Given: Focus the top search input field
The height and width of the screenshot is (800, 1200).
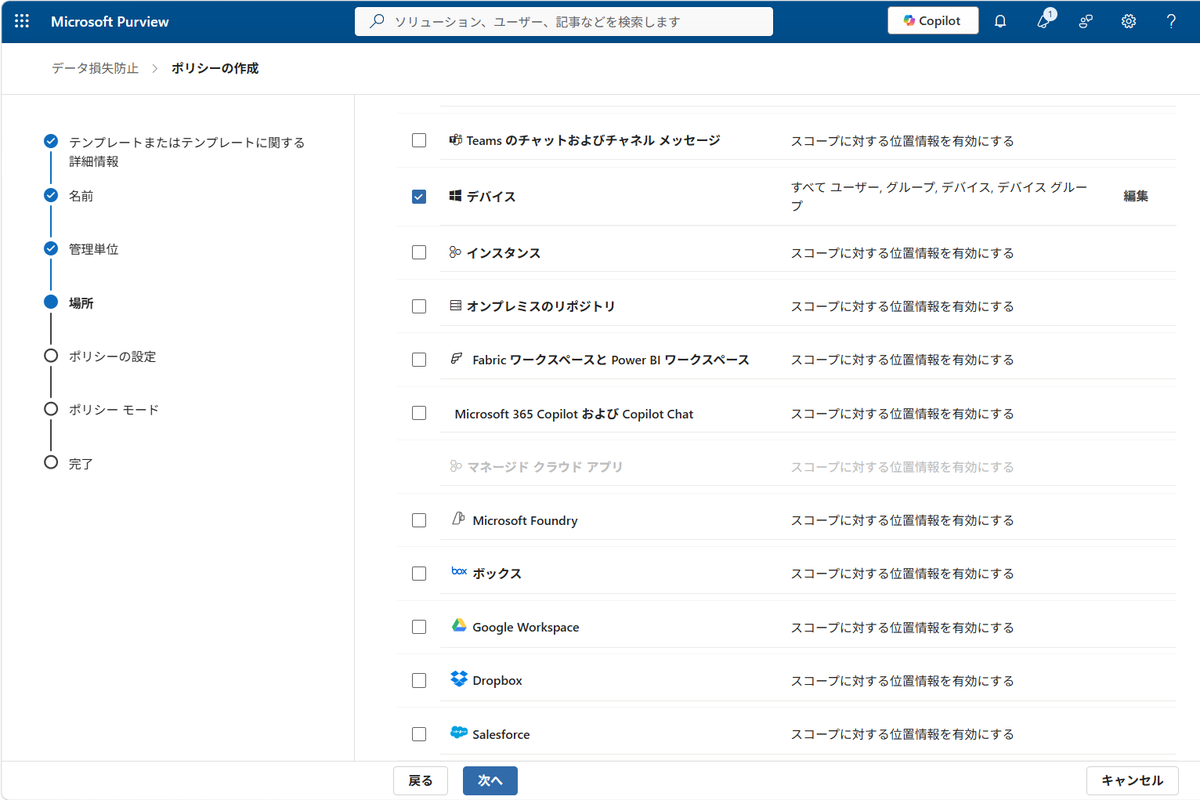Looking at the screenshot, I should tap(564, 21).
